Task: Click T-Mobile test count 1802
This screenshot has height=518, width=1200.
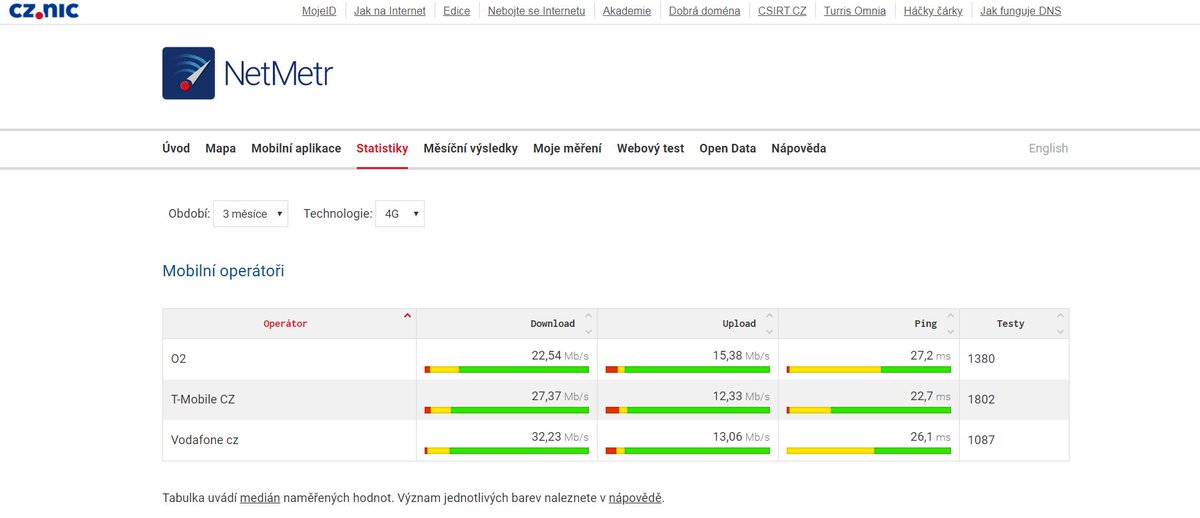Action: click(981, 399)
